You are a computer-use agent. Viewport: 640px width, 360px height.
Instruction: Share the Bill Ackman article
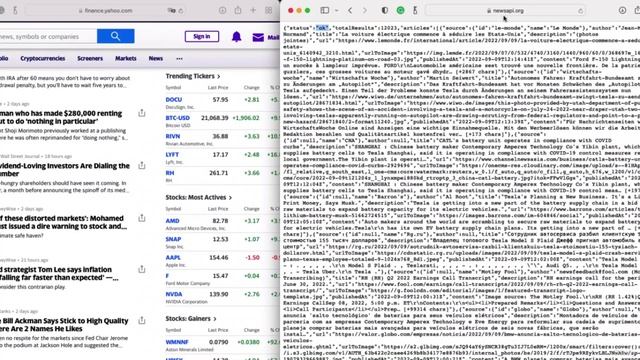142,320
